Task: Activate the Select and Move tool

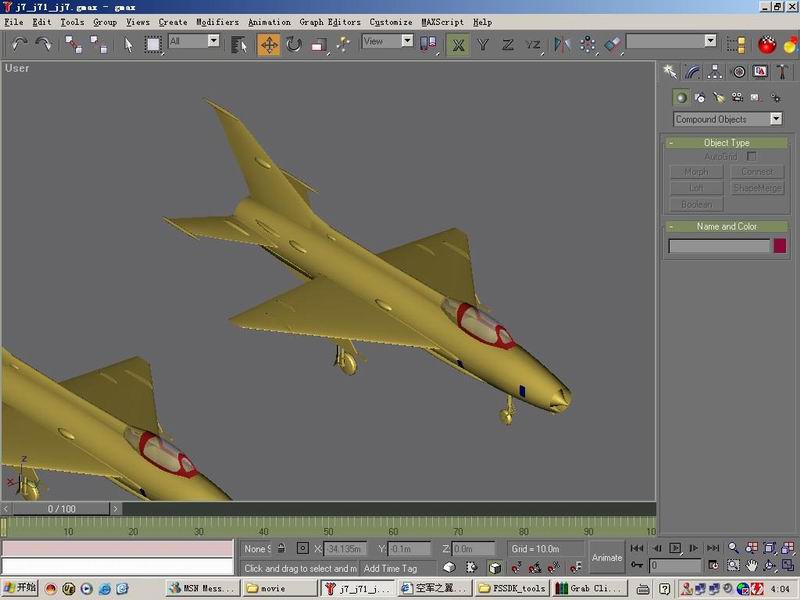Action: coord(269,44)
